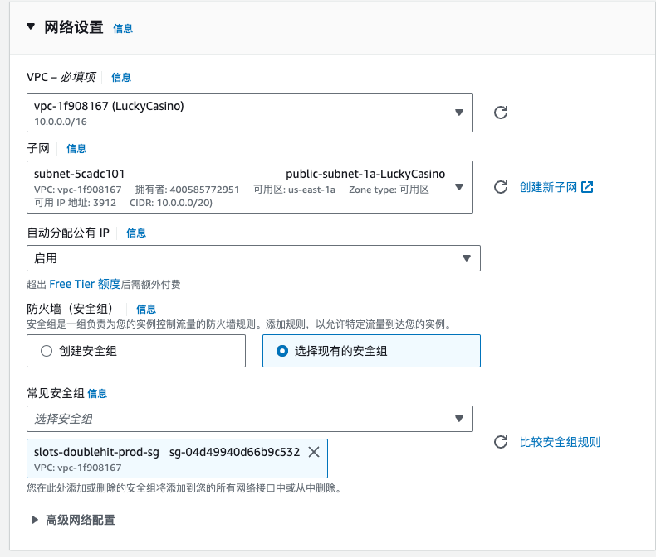Image resolution: width=656 pixels, height=557 pixels.
Task: Open 信息 link beside VPC label
Action: (121, 77)
